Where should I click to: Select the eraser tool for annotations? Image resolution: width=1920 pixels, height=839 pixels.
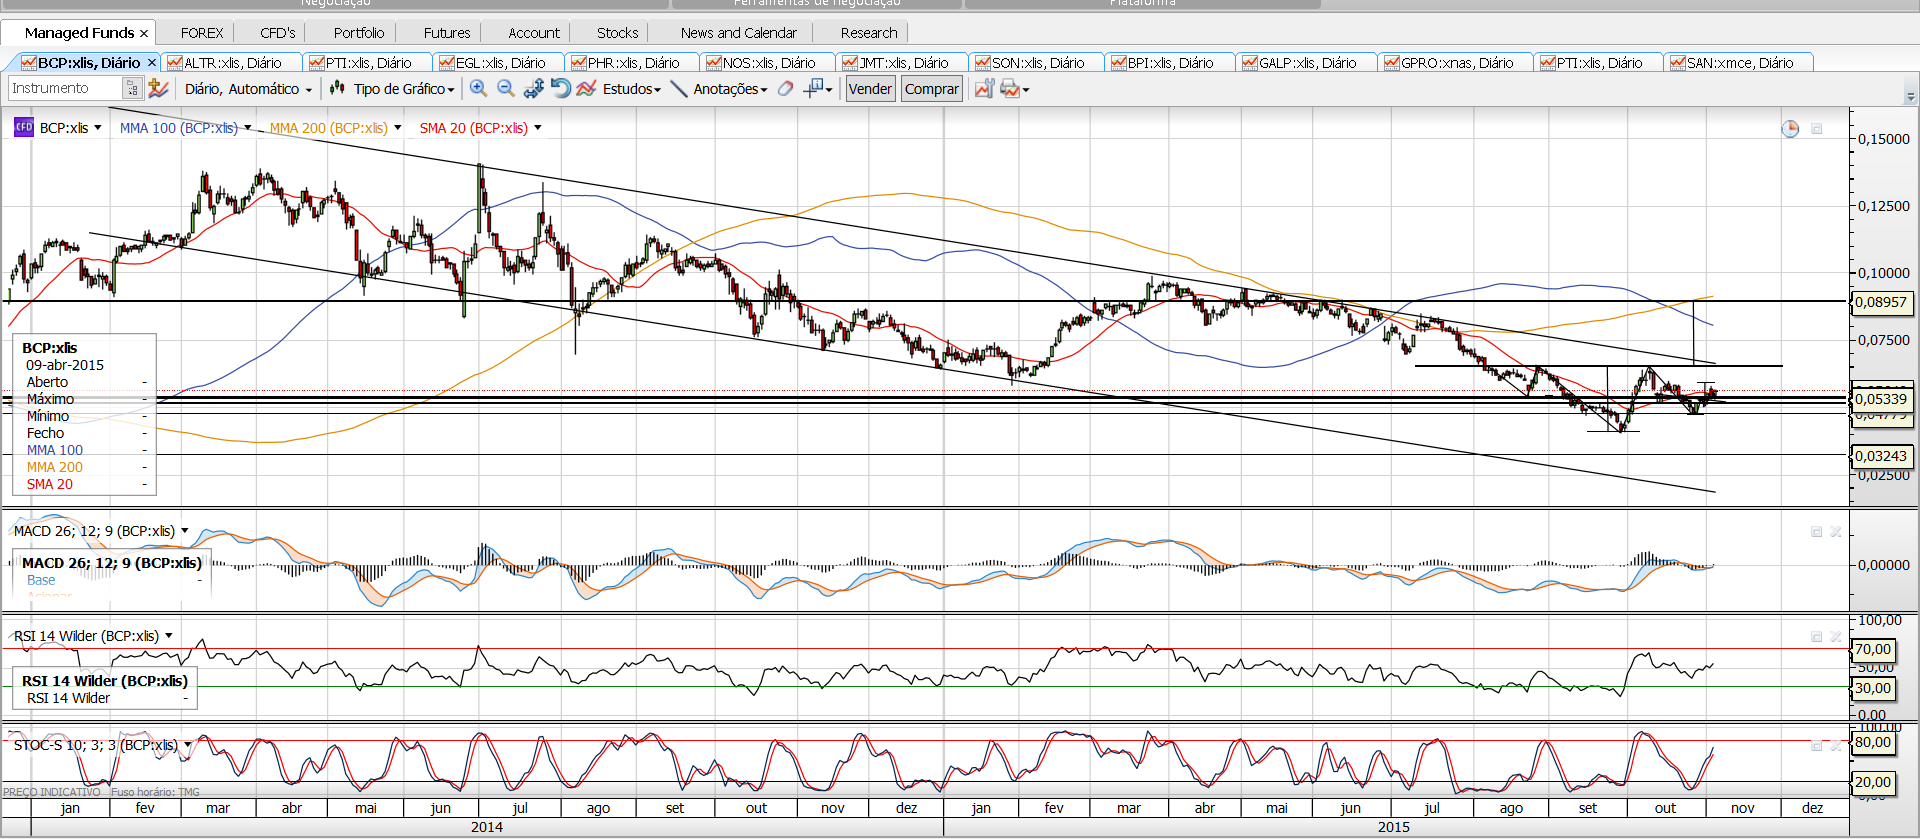786,89
